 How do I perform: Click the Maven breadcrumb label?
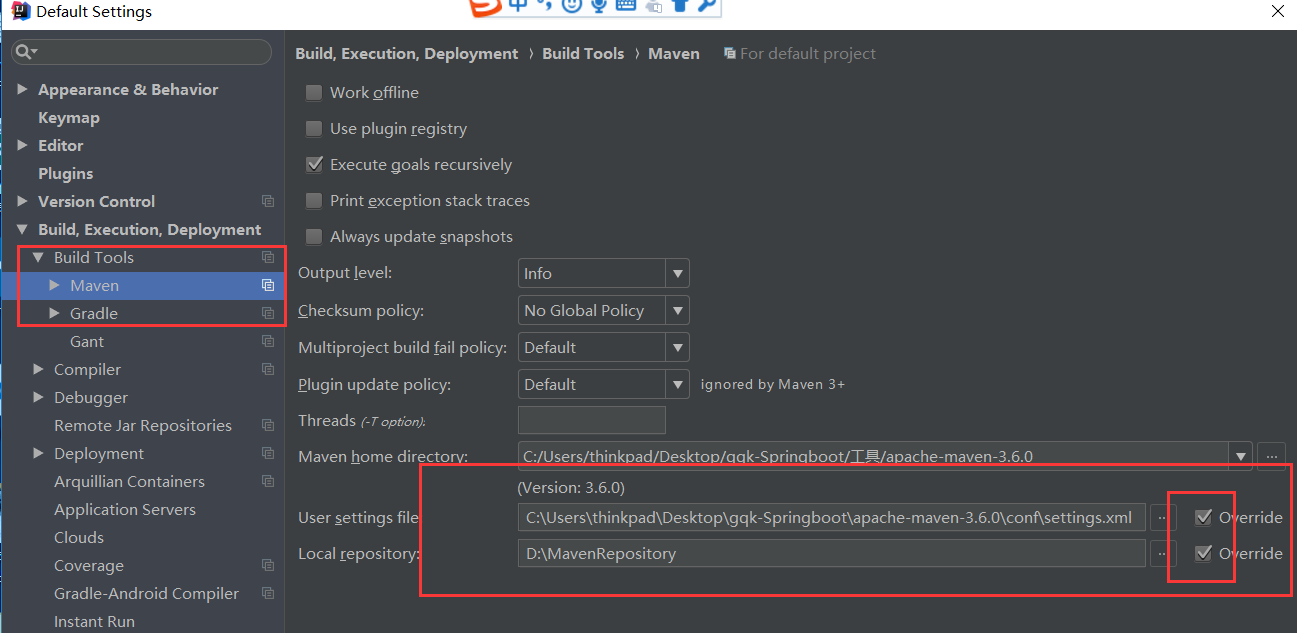(674, 54)
